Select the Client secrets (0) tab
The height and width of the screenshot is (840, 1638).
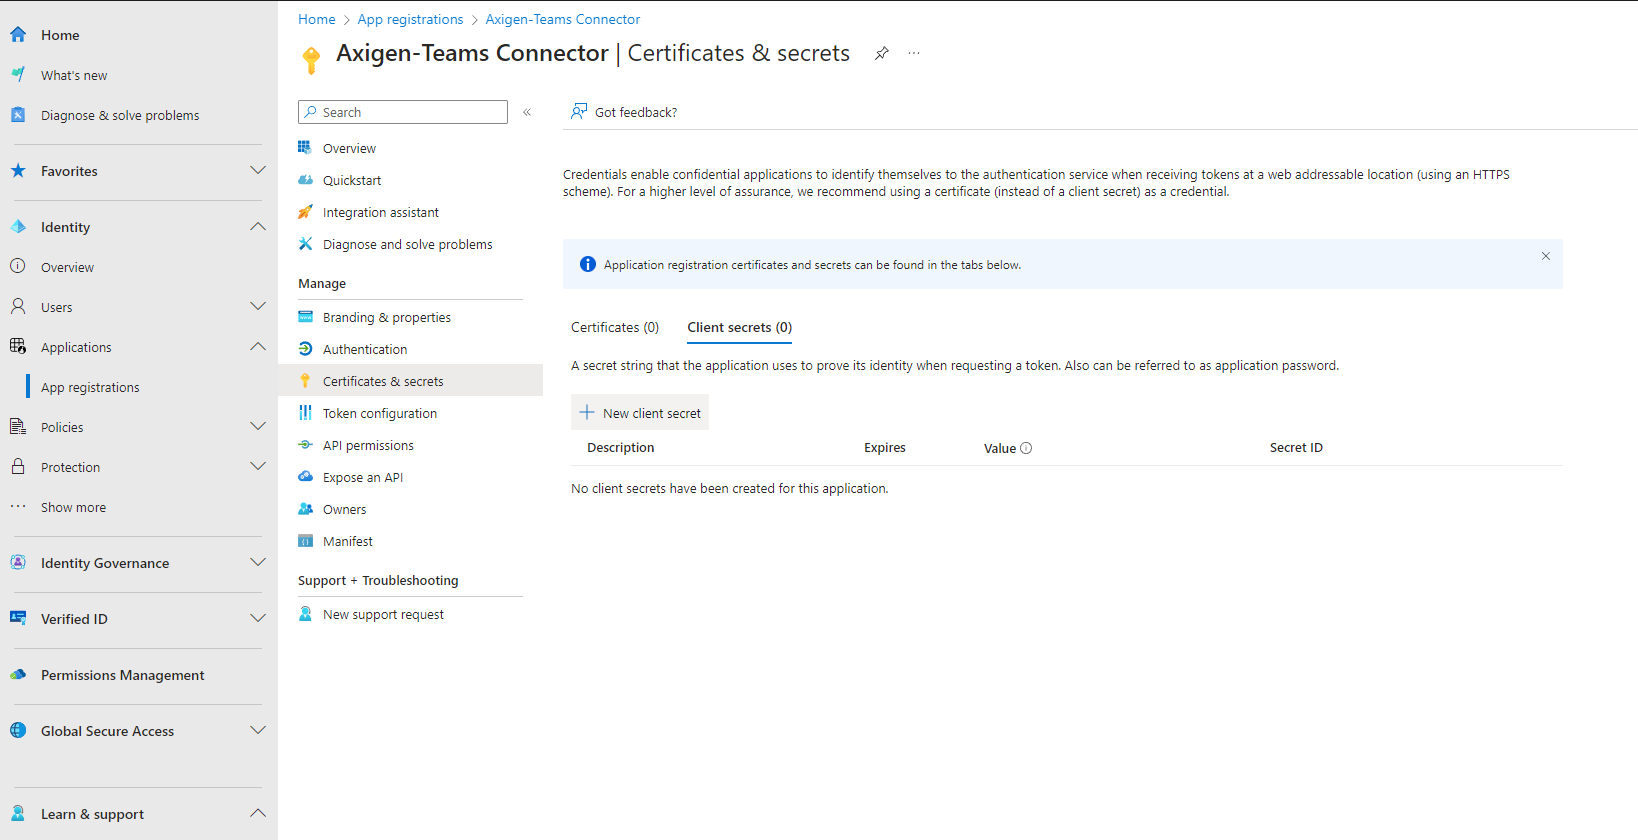[739, 327]
